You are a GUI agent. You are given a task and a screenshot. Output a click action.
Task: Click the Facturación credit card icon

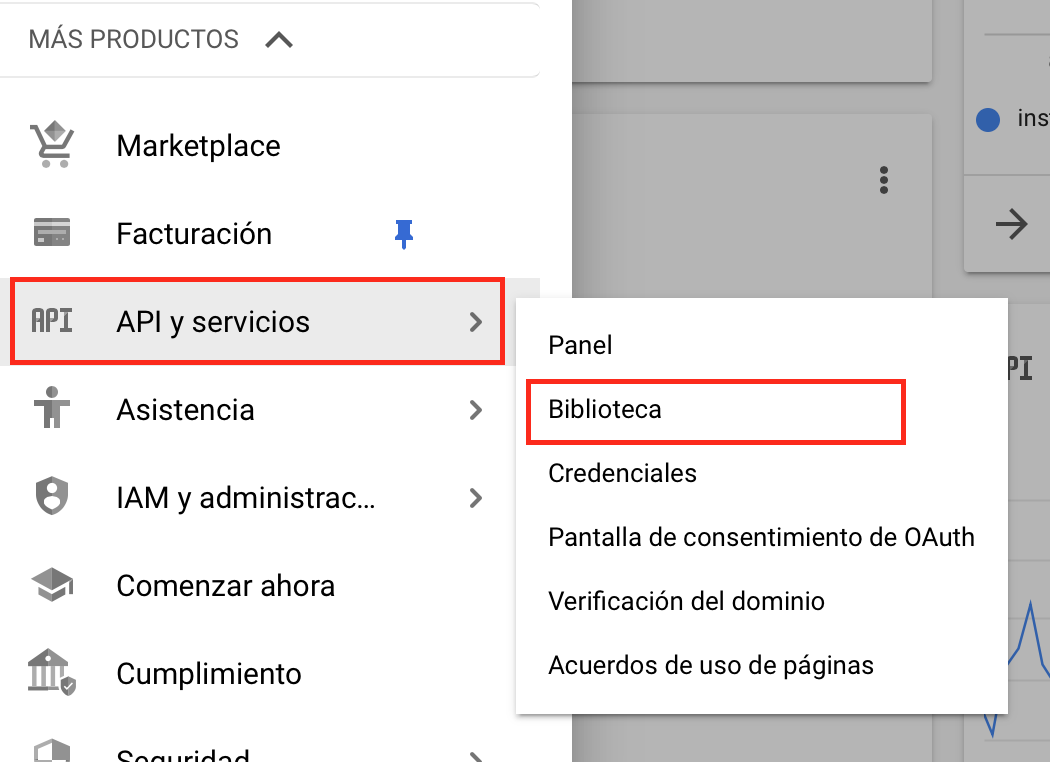coord(52,232)
